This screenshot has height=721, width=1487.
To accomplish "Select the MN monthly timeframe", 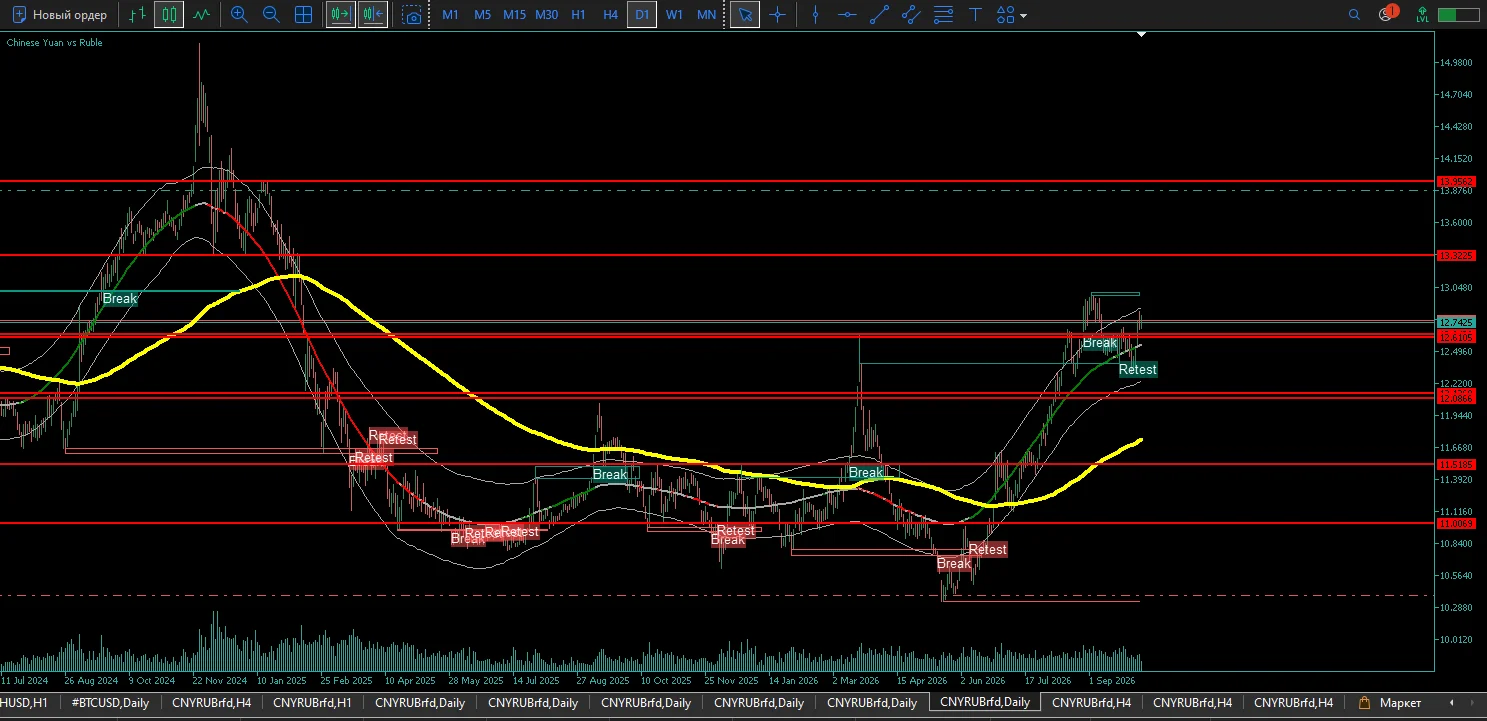I will [706, 15].
